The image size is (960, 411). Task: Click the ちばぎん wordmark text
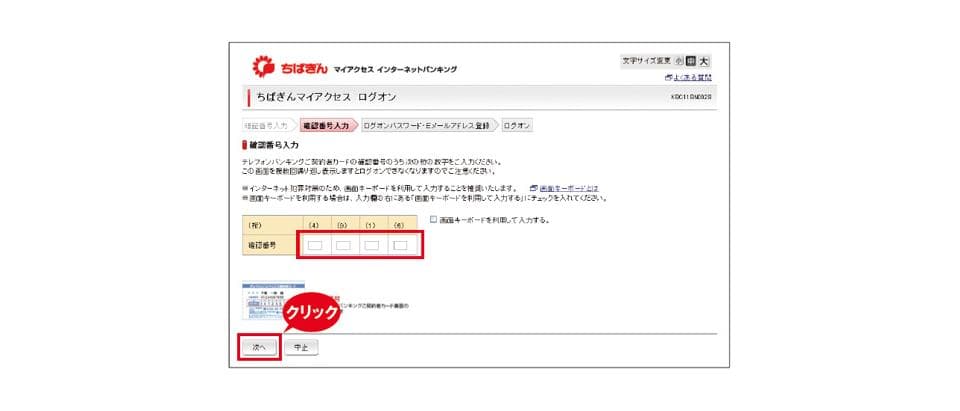click(304, 69)
